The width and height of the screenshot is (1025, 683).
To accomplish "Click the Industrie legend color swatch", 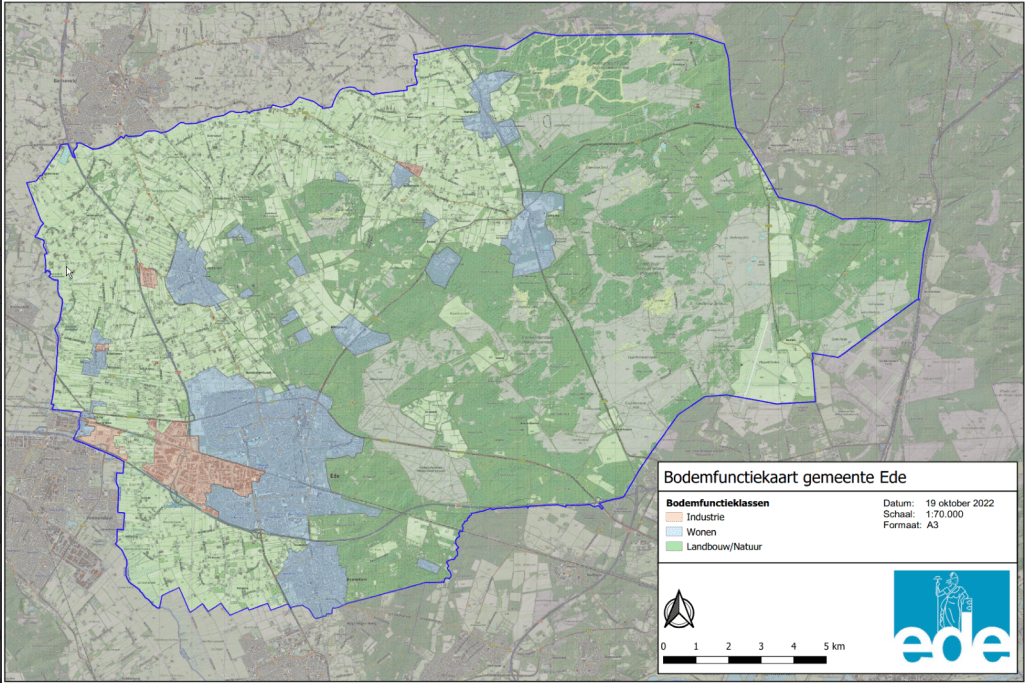I will tap(675, 518).
